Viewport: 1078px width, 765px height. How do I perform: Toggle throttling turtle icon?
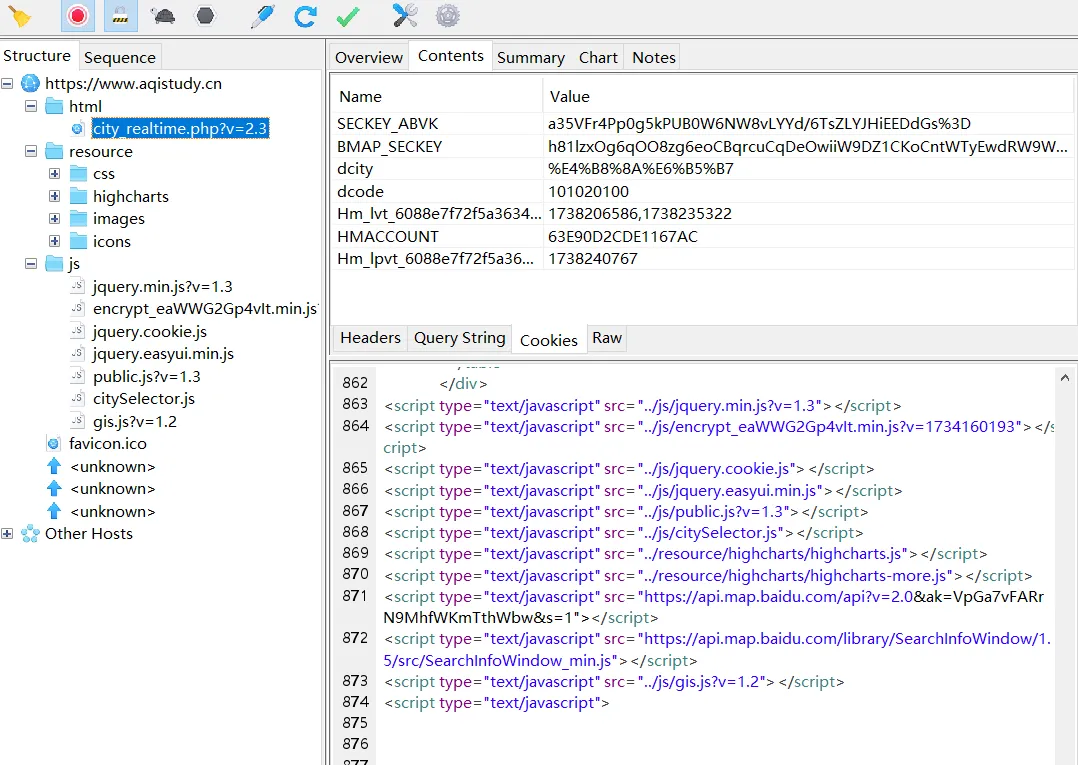click(x=163, y=16)
